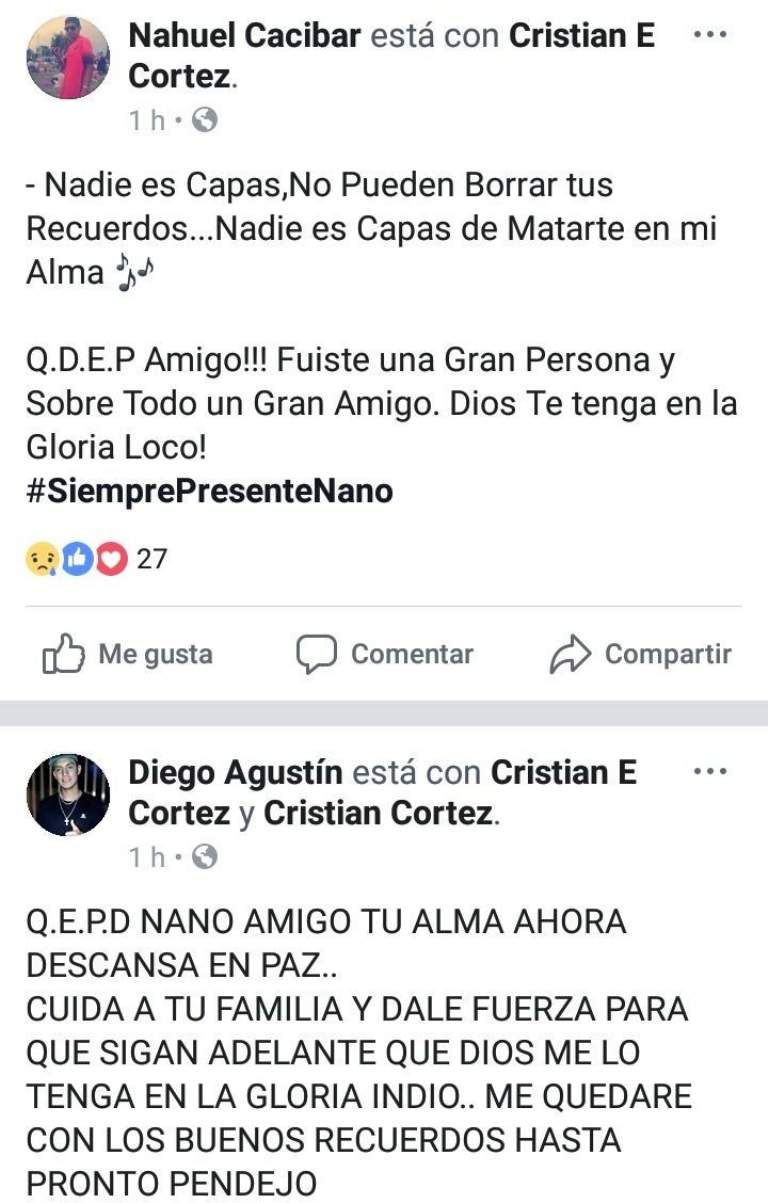768x1203 pixels.
Task: Open the tagged Cristian Cortez link in Diego's post
Action: [x=378, y=813]
